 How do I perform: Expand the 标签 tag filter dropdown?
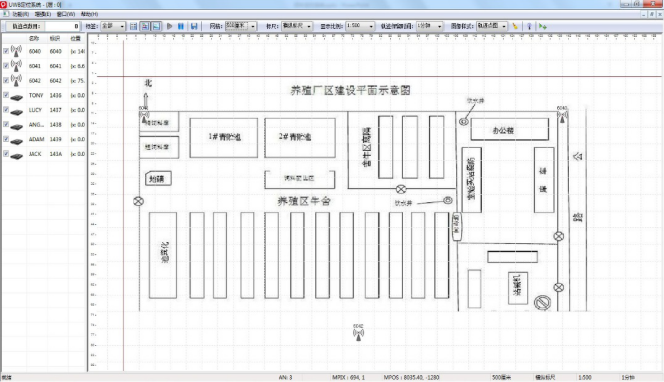pyautogui.click(x=113, y=26)
